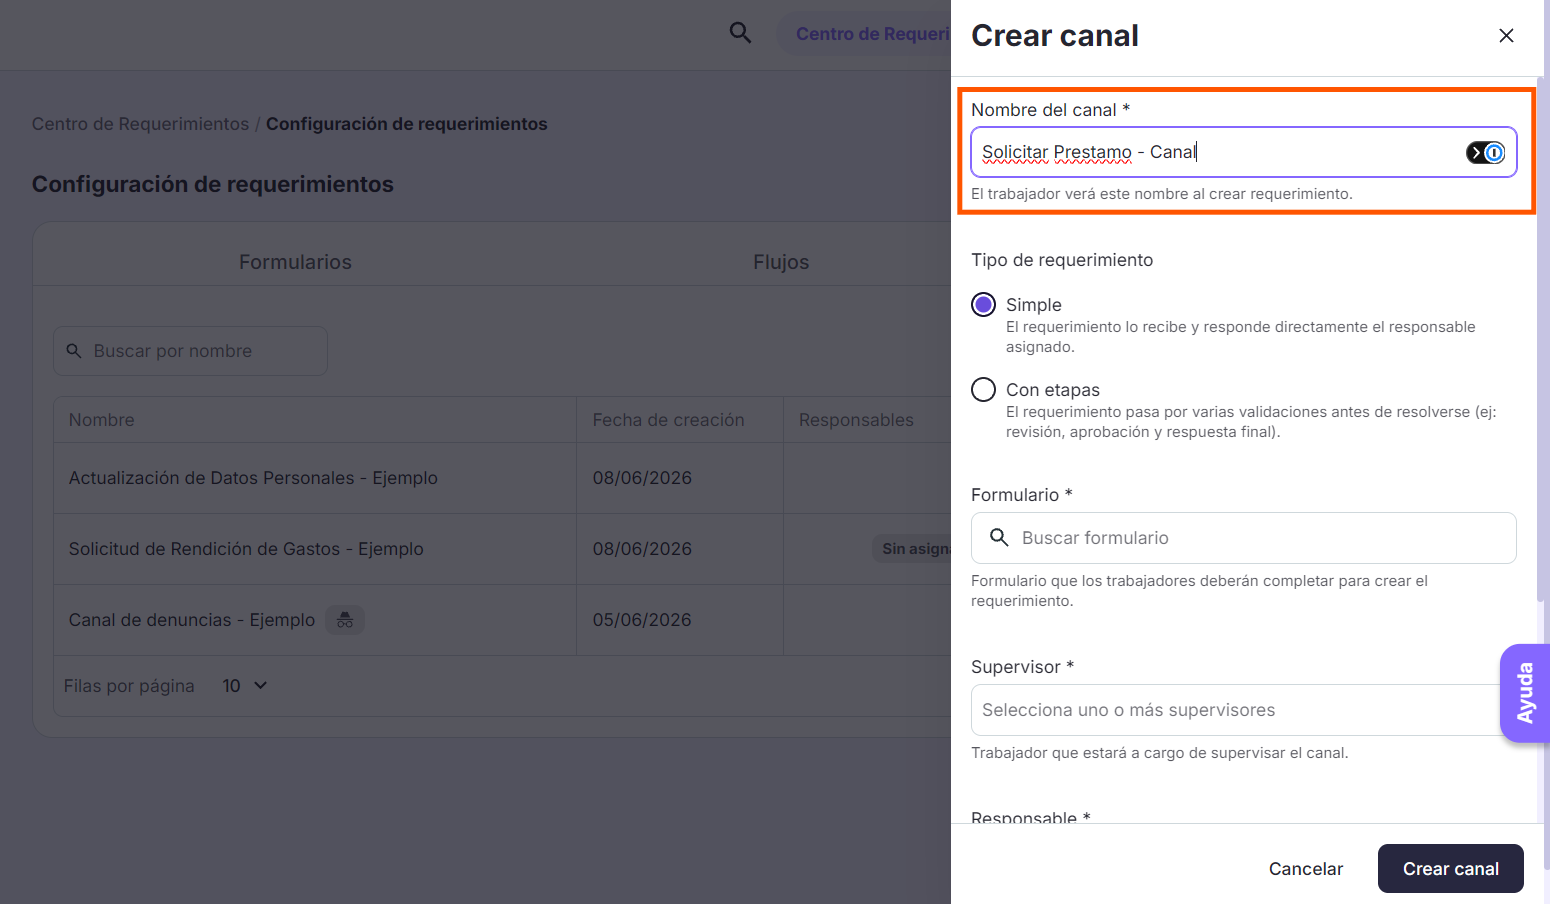The width and height of the screenshot is (1550, 904).
Task: Click Configuración de requerimientos breadcrumb text
Action: (x=406, y=124)
